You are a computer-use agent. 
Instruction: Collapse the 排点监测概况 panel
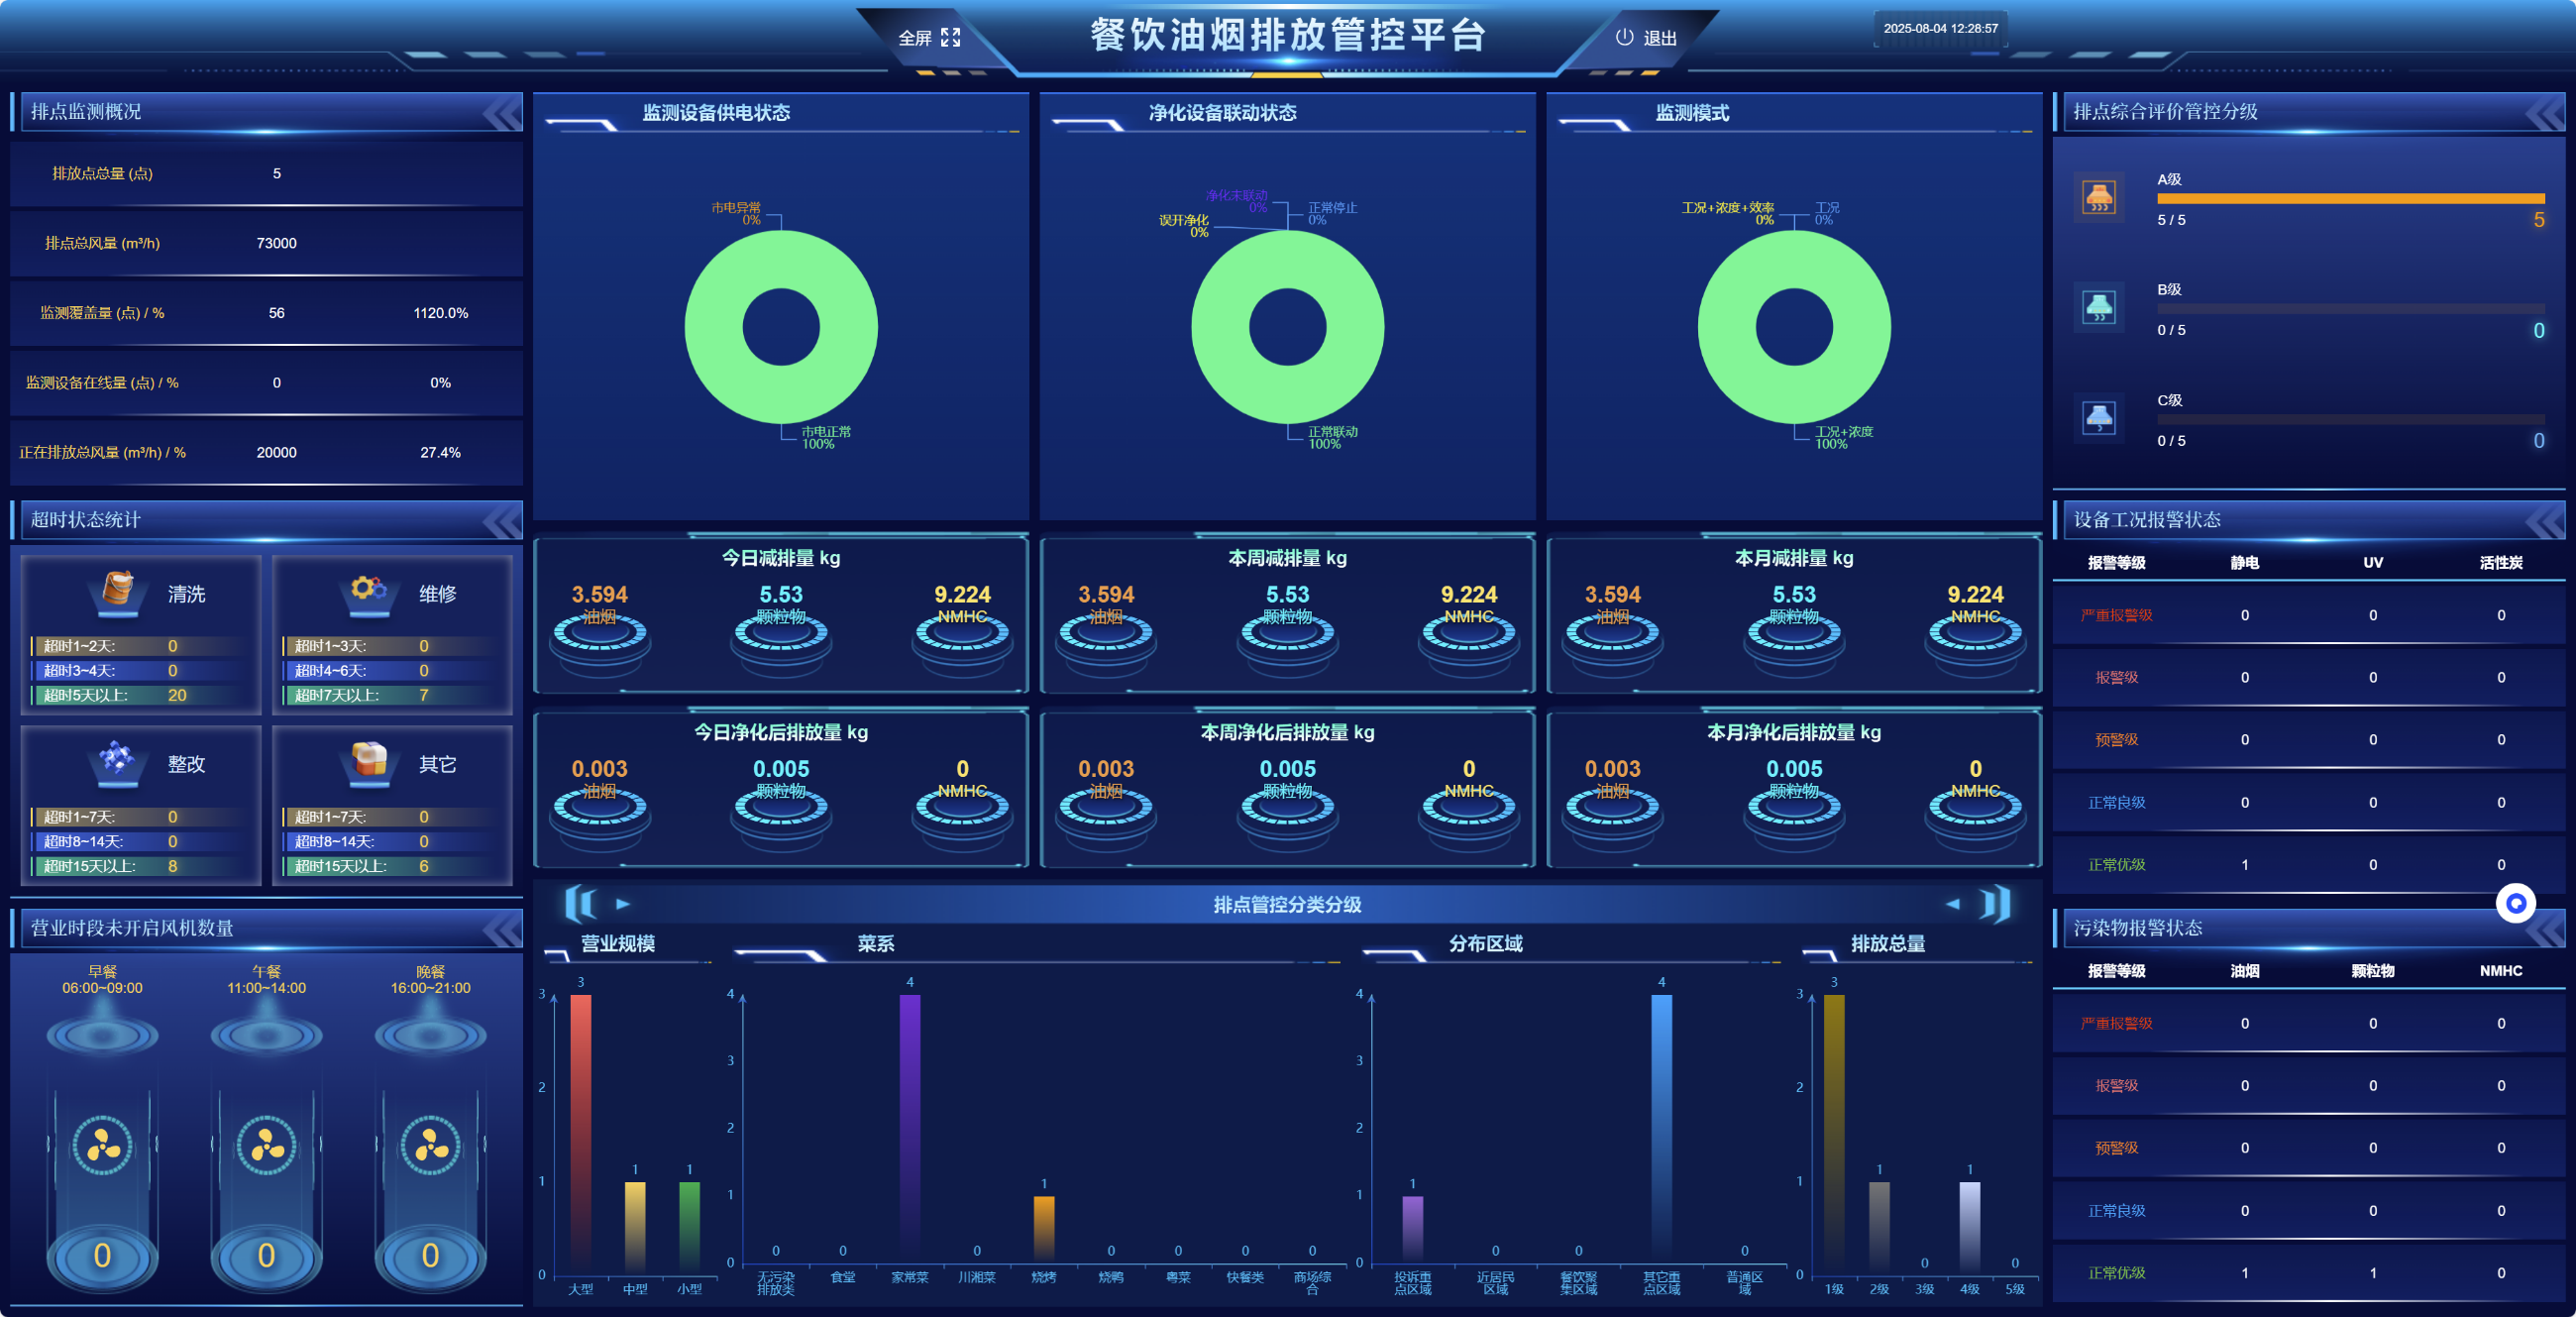pos(502,112)
